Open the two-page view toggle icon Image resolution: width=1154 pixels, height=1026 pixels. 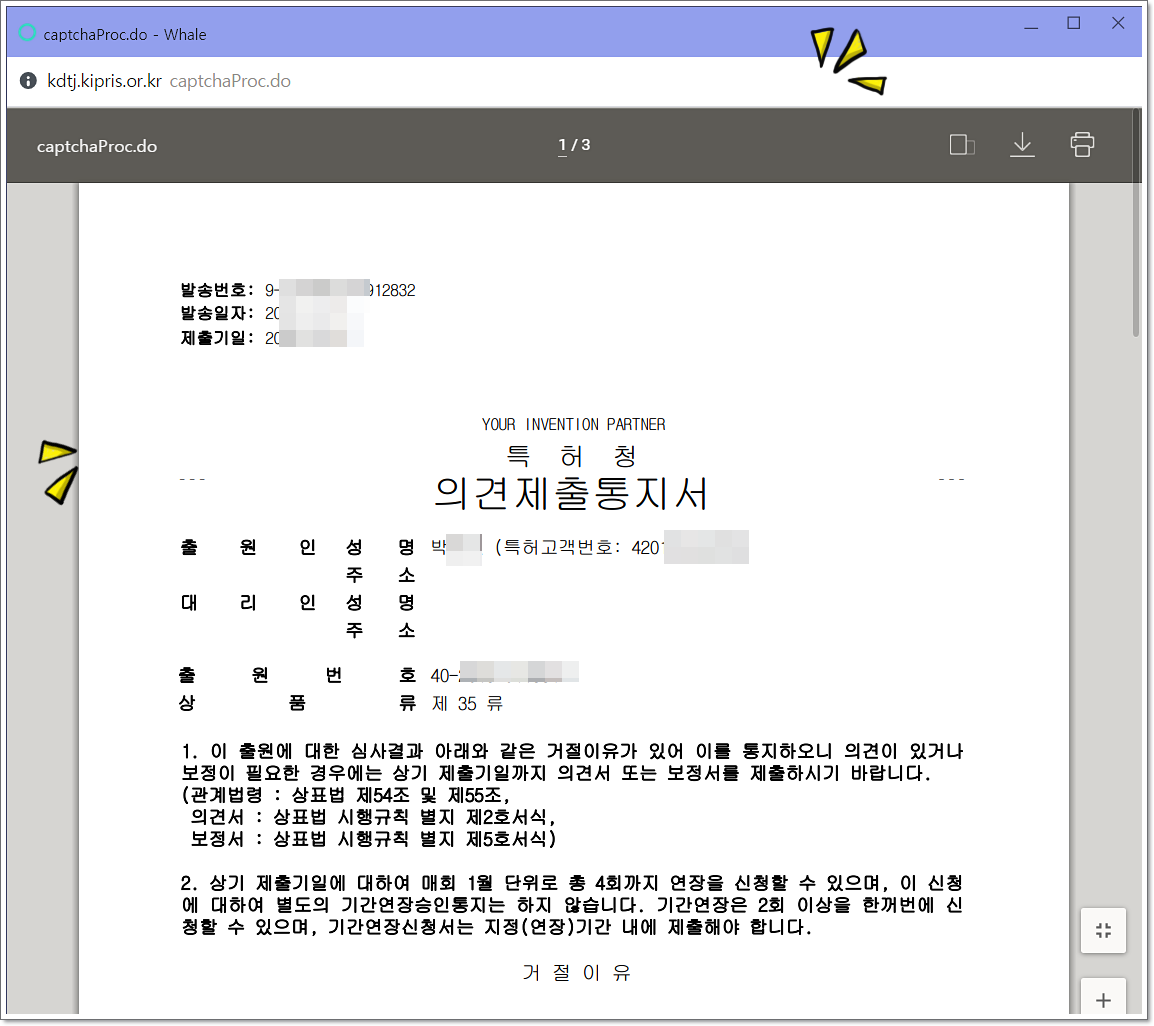click(962, 145)
